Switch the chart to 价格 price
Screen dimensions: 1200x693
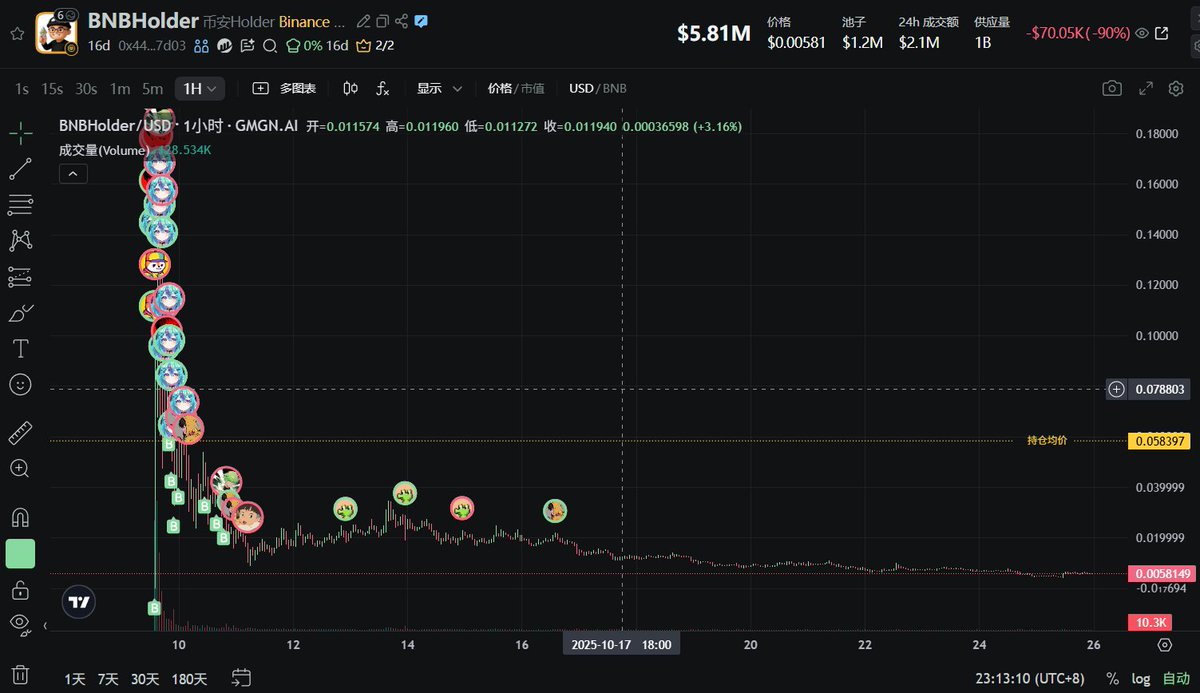(499, 89)
